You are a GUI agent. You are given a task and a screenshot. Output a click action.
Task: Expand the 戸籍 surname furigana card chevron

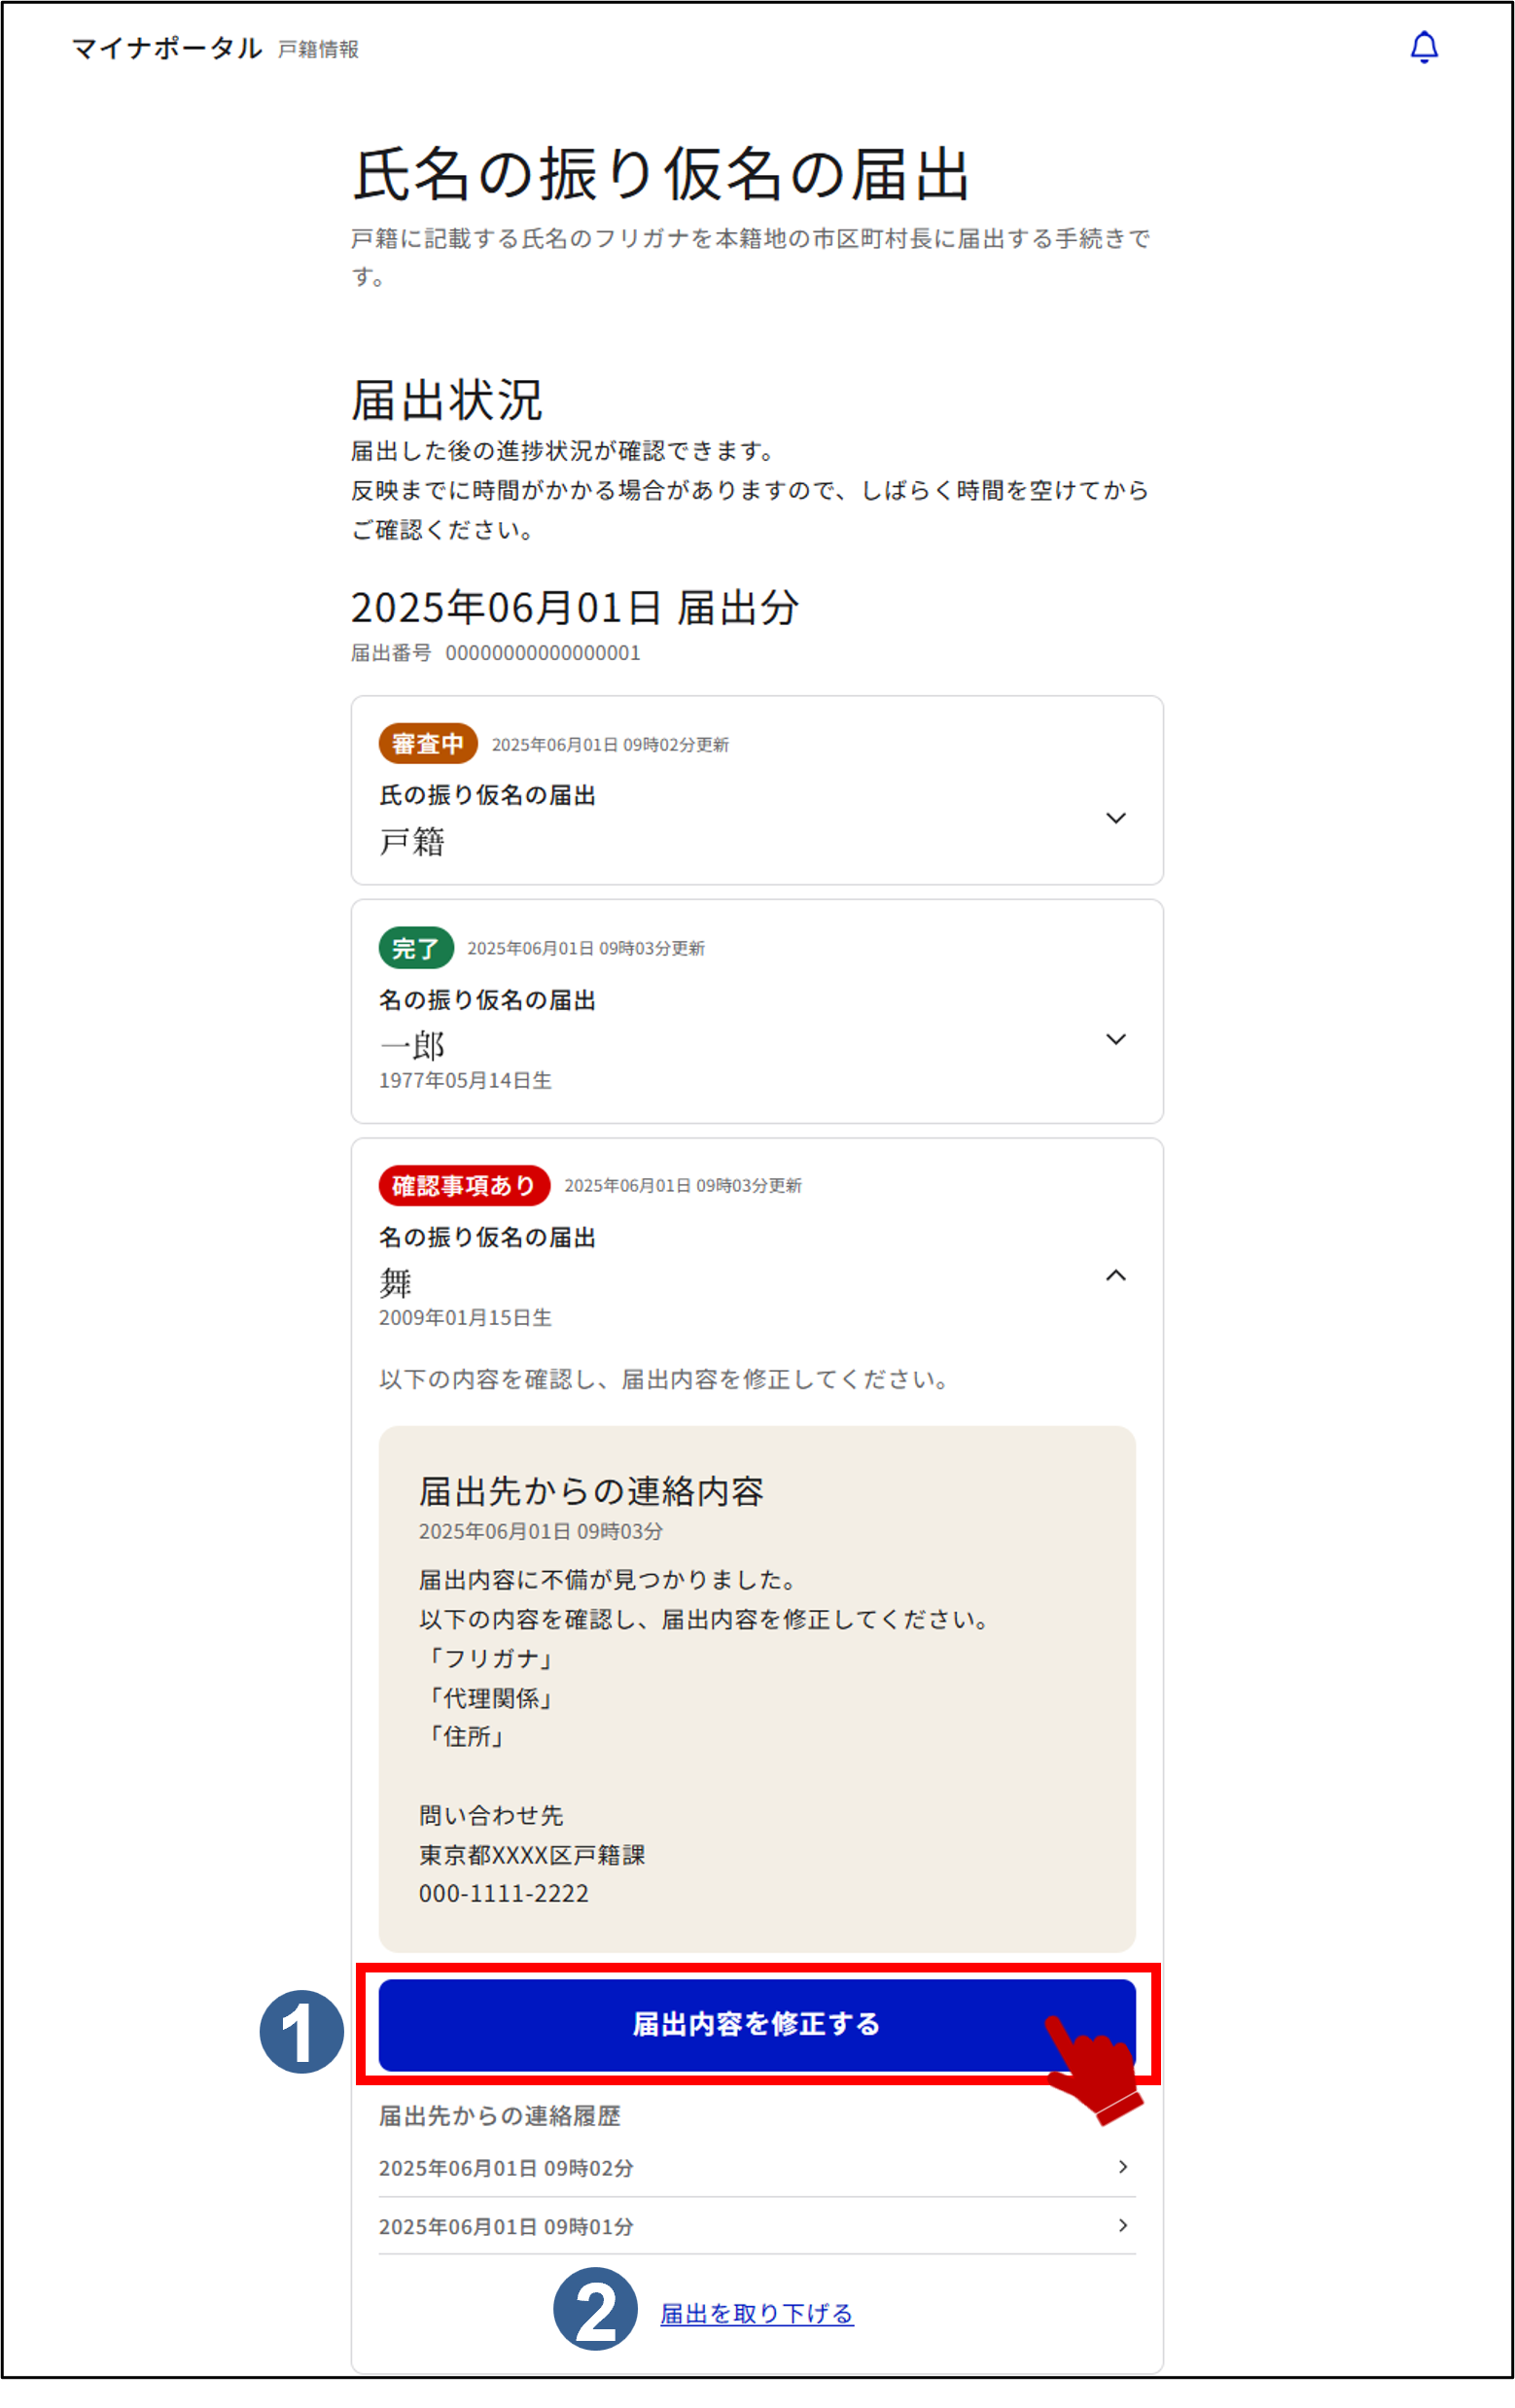1115,818
